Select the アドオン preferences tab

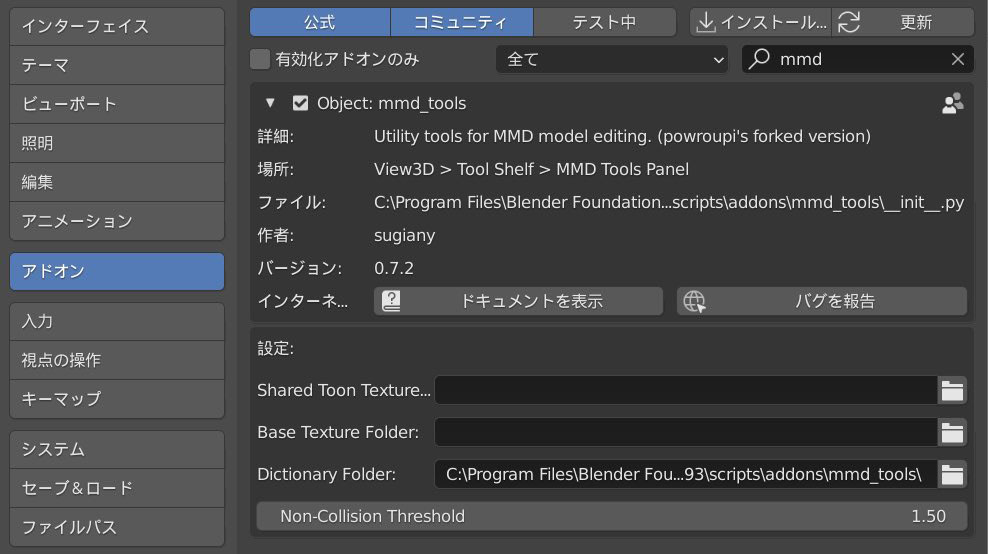click(x=117, y=272)
